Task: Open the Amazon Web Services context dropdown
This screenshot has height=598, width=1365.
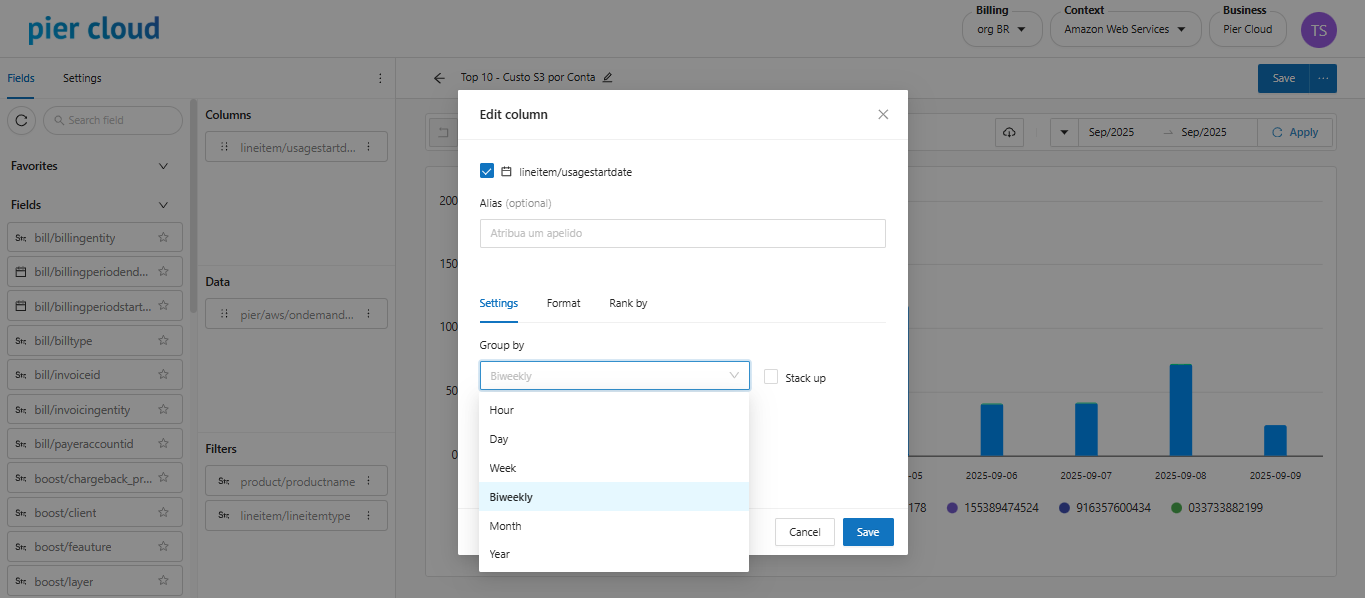Action: point(1124,30)
